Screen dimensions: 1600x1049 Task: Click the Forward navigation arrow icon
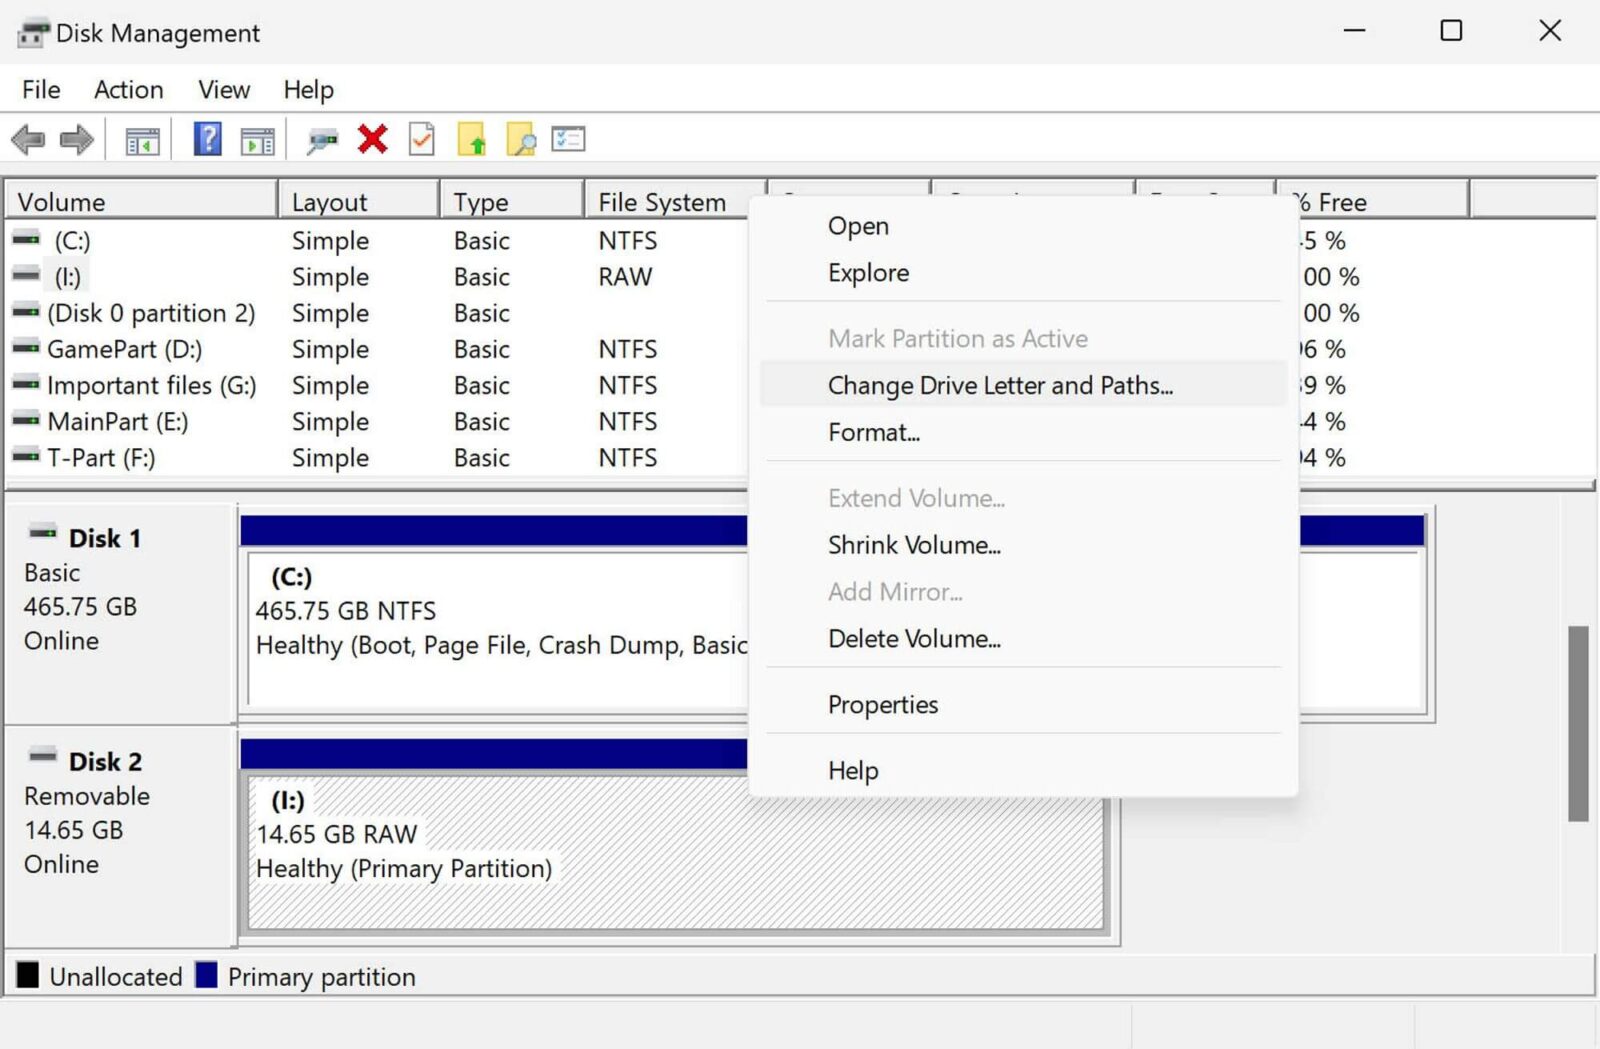[78, 140]
